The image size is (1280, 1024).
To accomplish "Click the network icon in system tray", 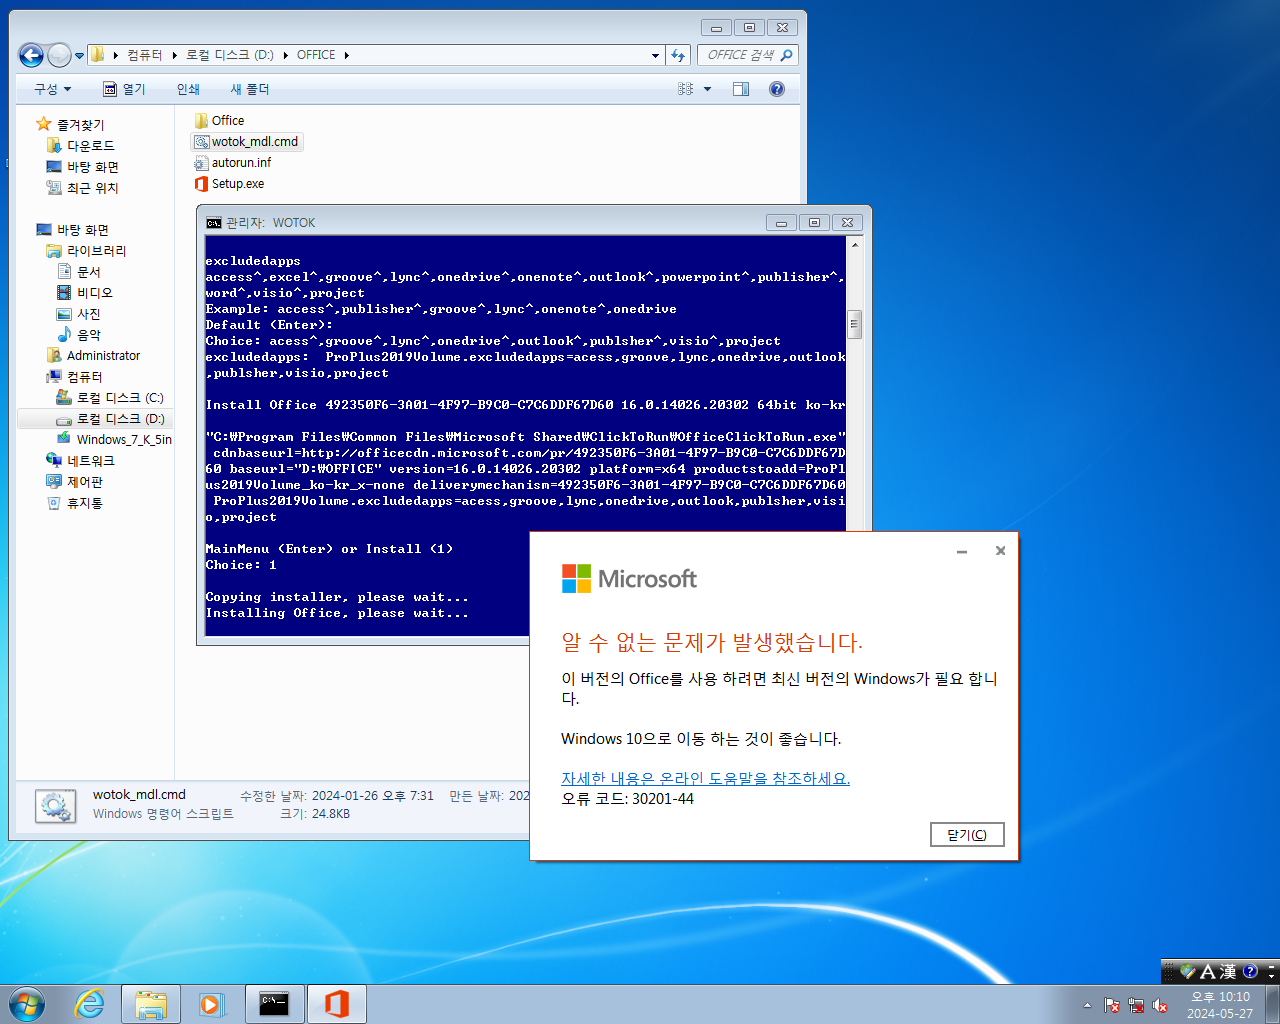I will tap(1136, 1005).
